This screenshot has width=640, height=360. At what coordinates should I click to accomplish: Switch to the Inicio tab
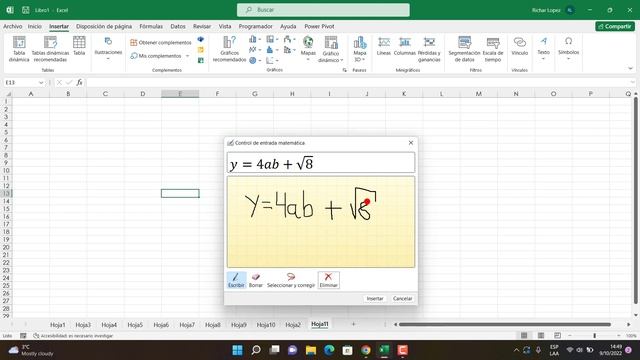35,26
